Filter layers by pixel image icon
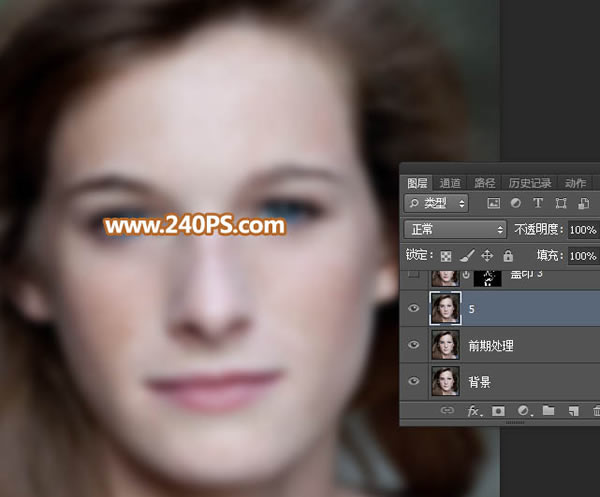600x497 pixels. tap(494, 203)
